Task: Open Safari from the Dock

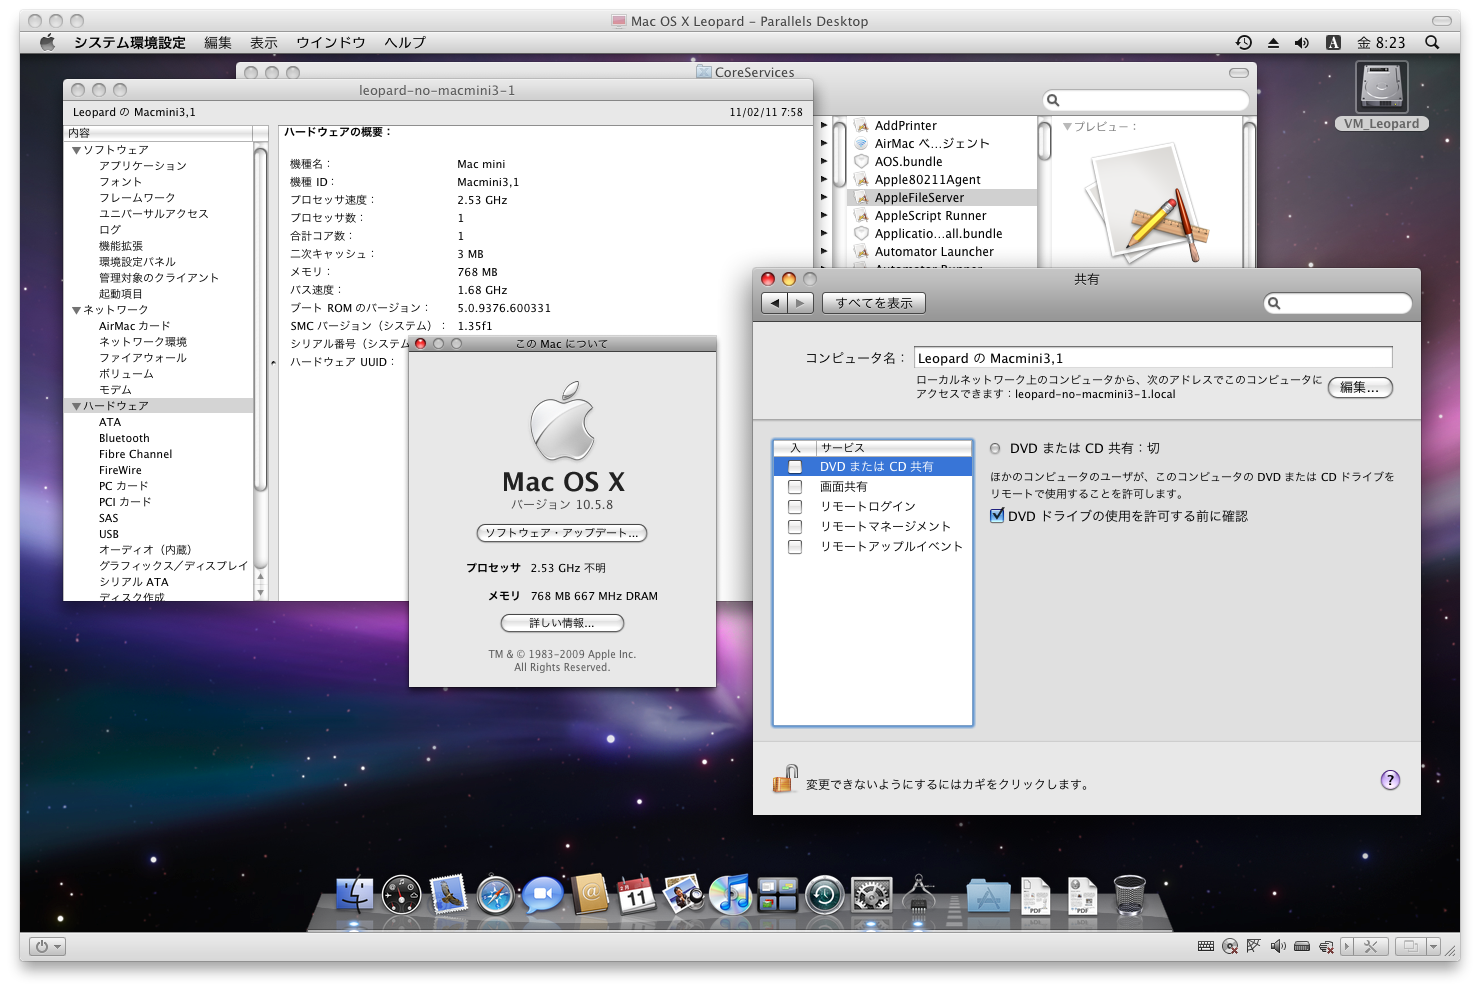Action: (495, 894)
